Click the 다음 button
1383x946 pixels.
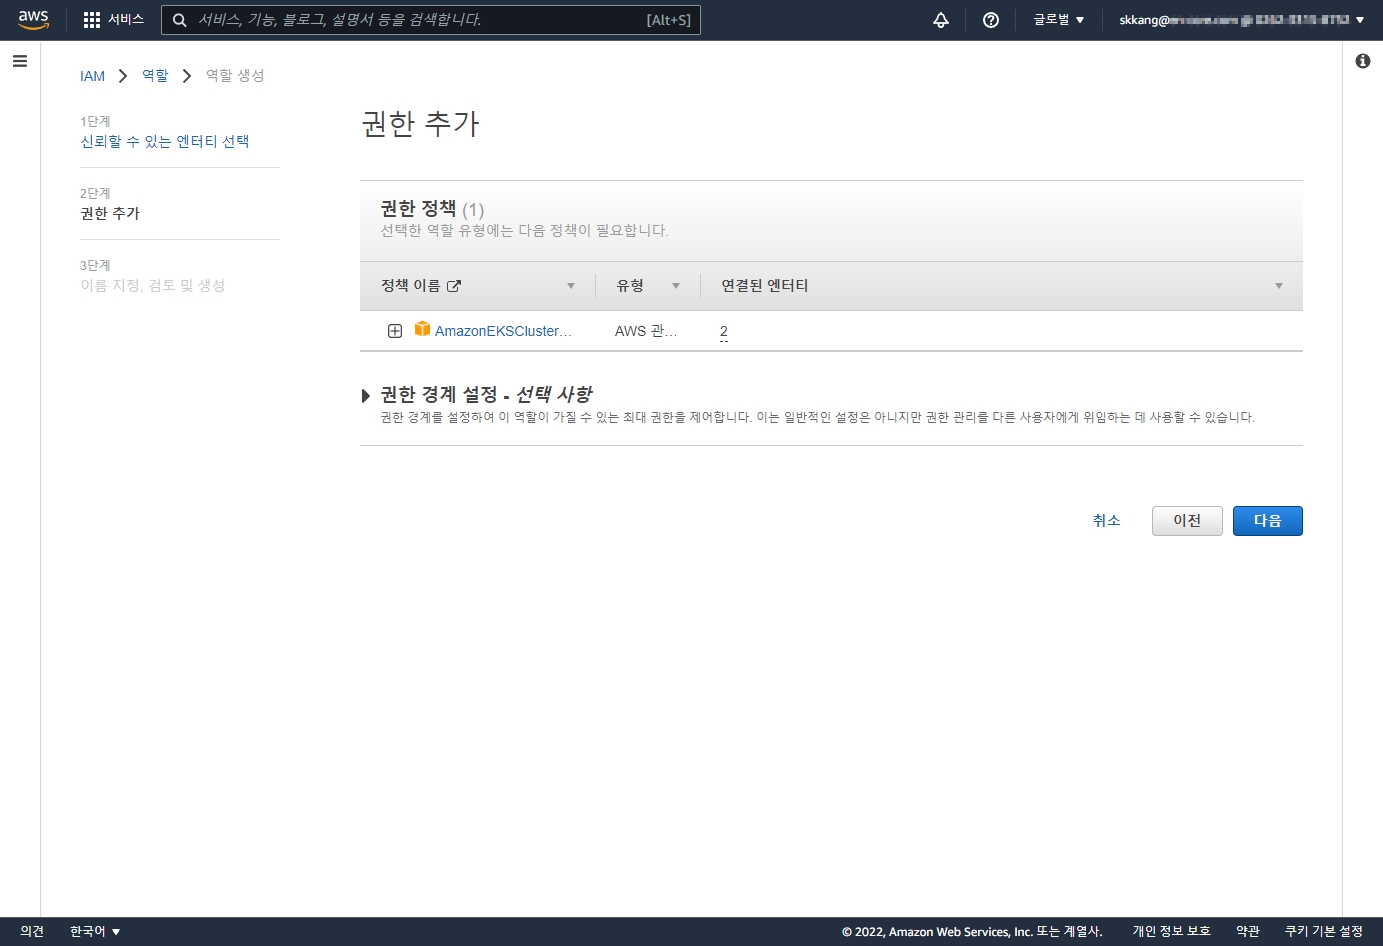click(1267, 521)
